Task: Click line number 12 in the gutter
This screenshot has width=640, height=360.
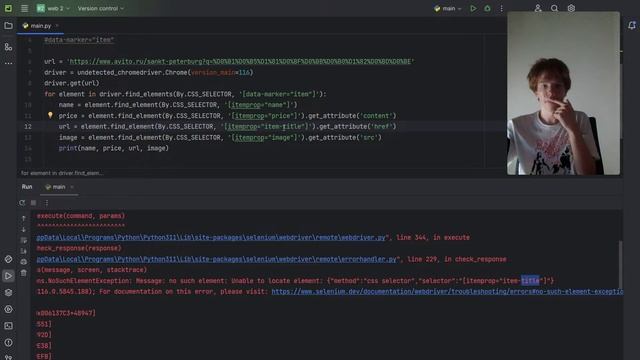Action: tap(28, 127)
